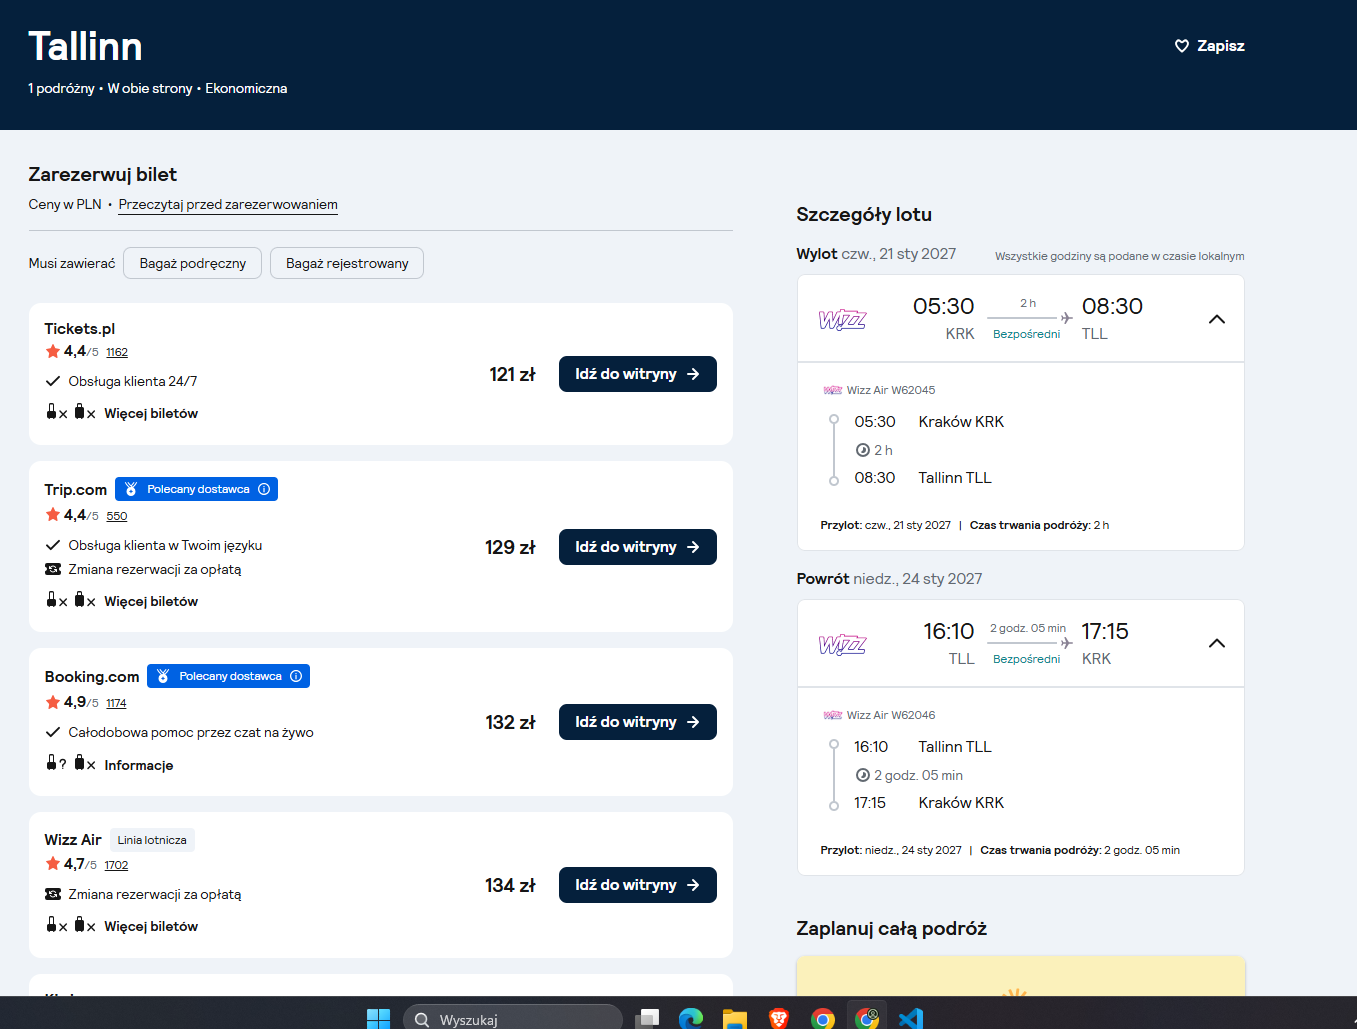Click the info icon on Trip.com's Polecany dostawca badge
The width and height of the screenshot is (1357, 1029).
264,489
